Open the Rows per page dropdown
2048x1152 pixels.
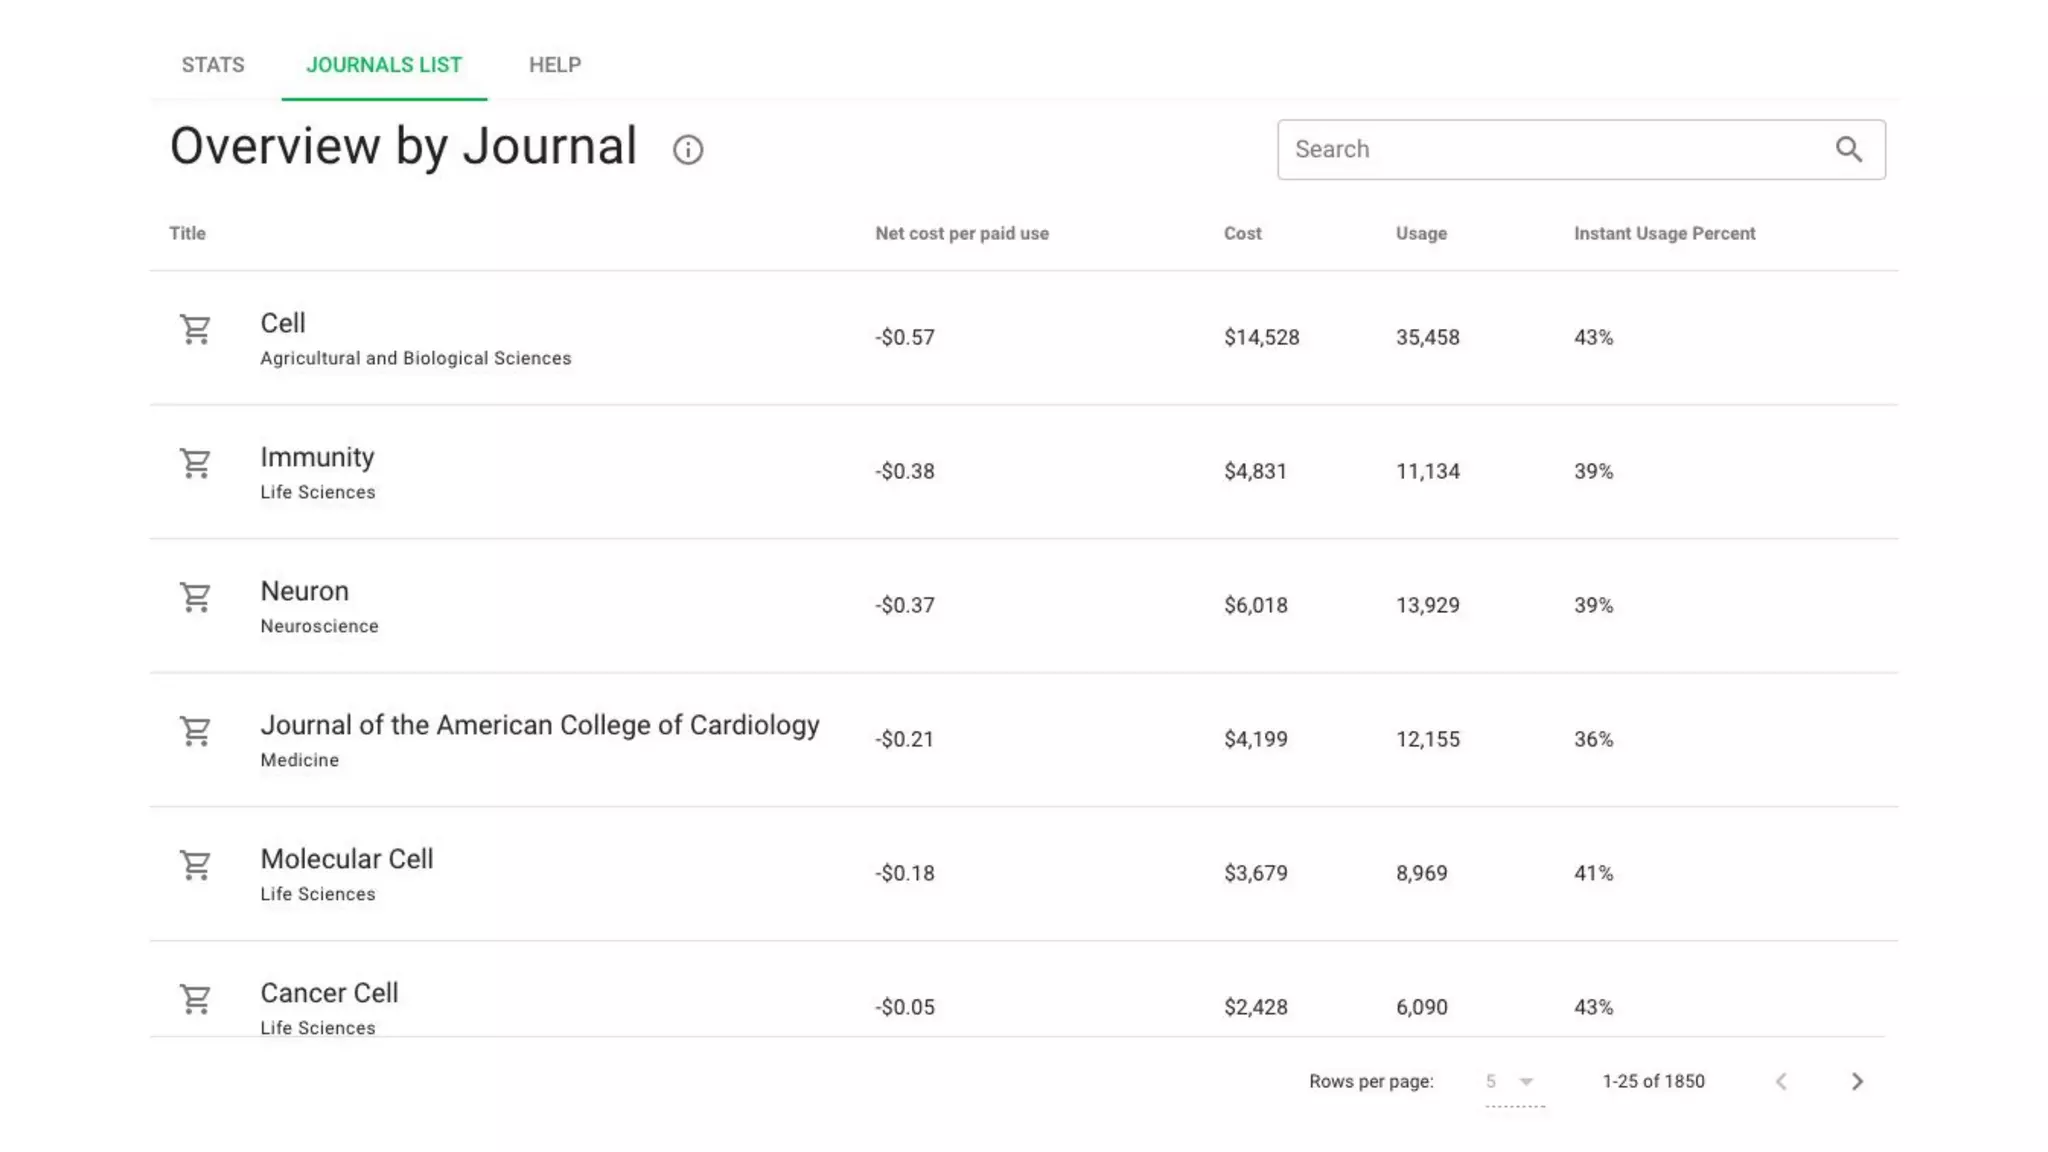pos(1512,1081)
